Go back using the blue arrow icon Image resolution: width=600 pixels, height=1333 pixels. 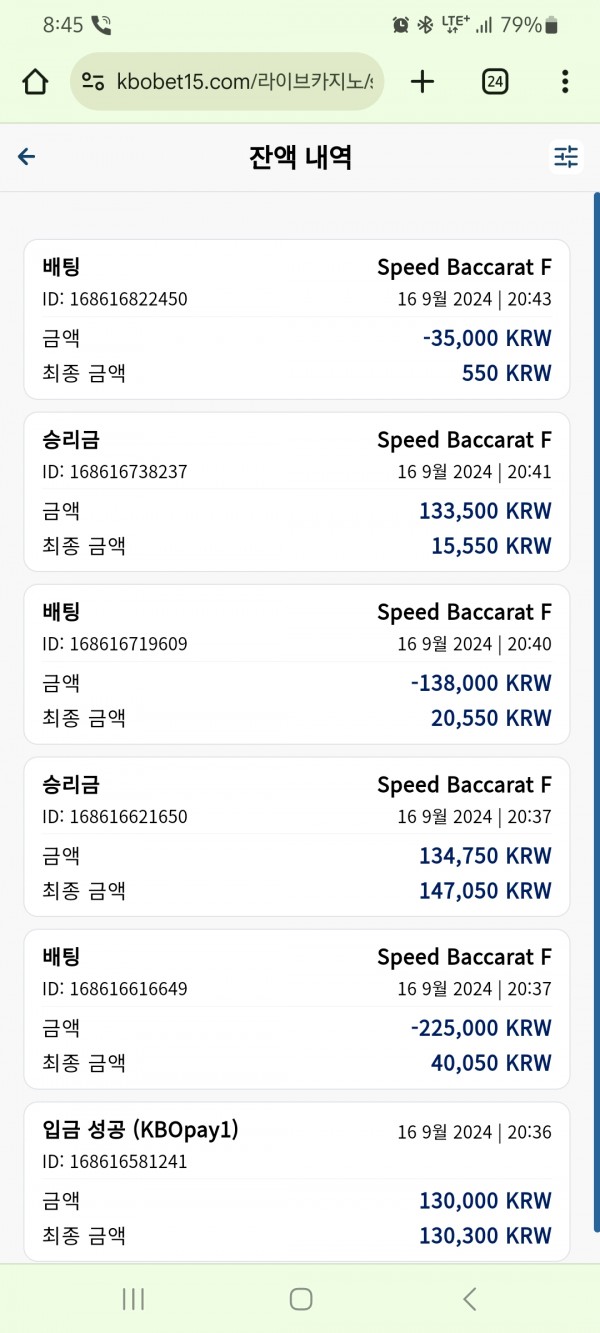[x=27, y=156]
